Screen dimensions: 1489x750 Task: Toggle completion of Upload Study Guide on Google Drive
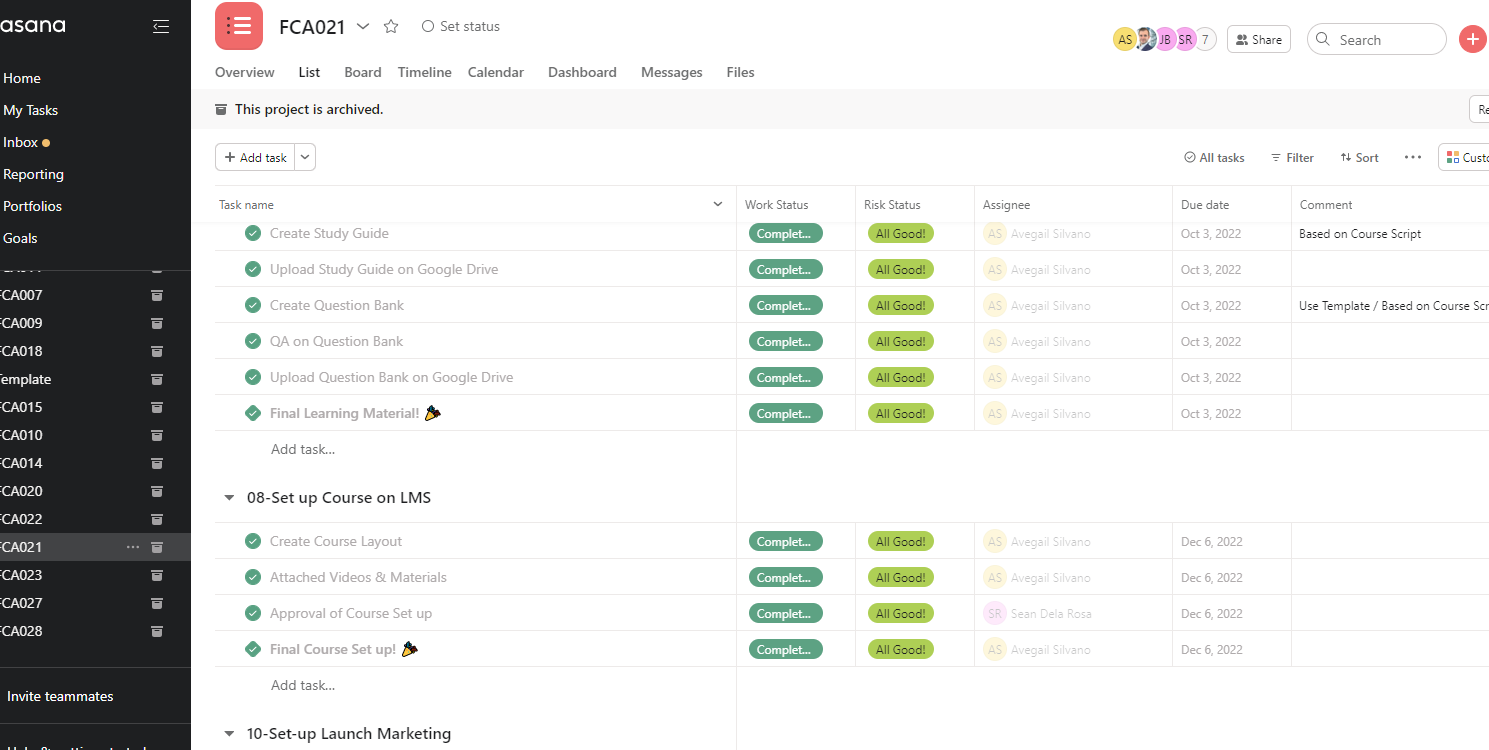pyautogui.click(x=253, y=269)
